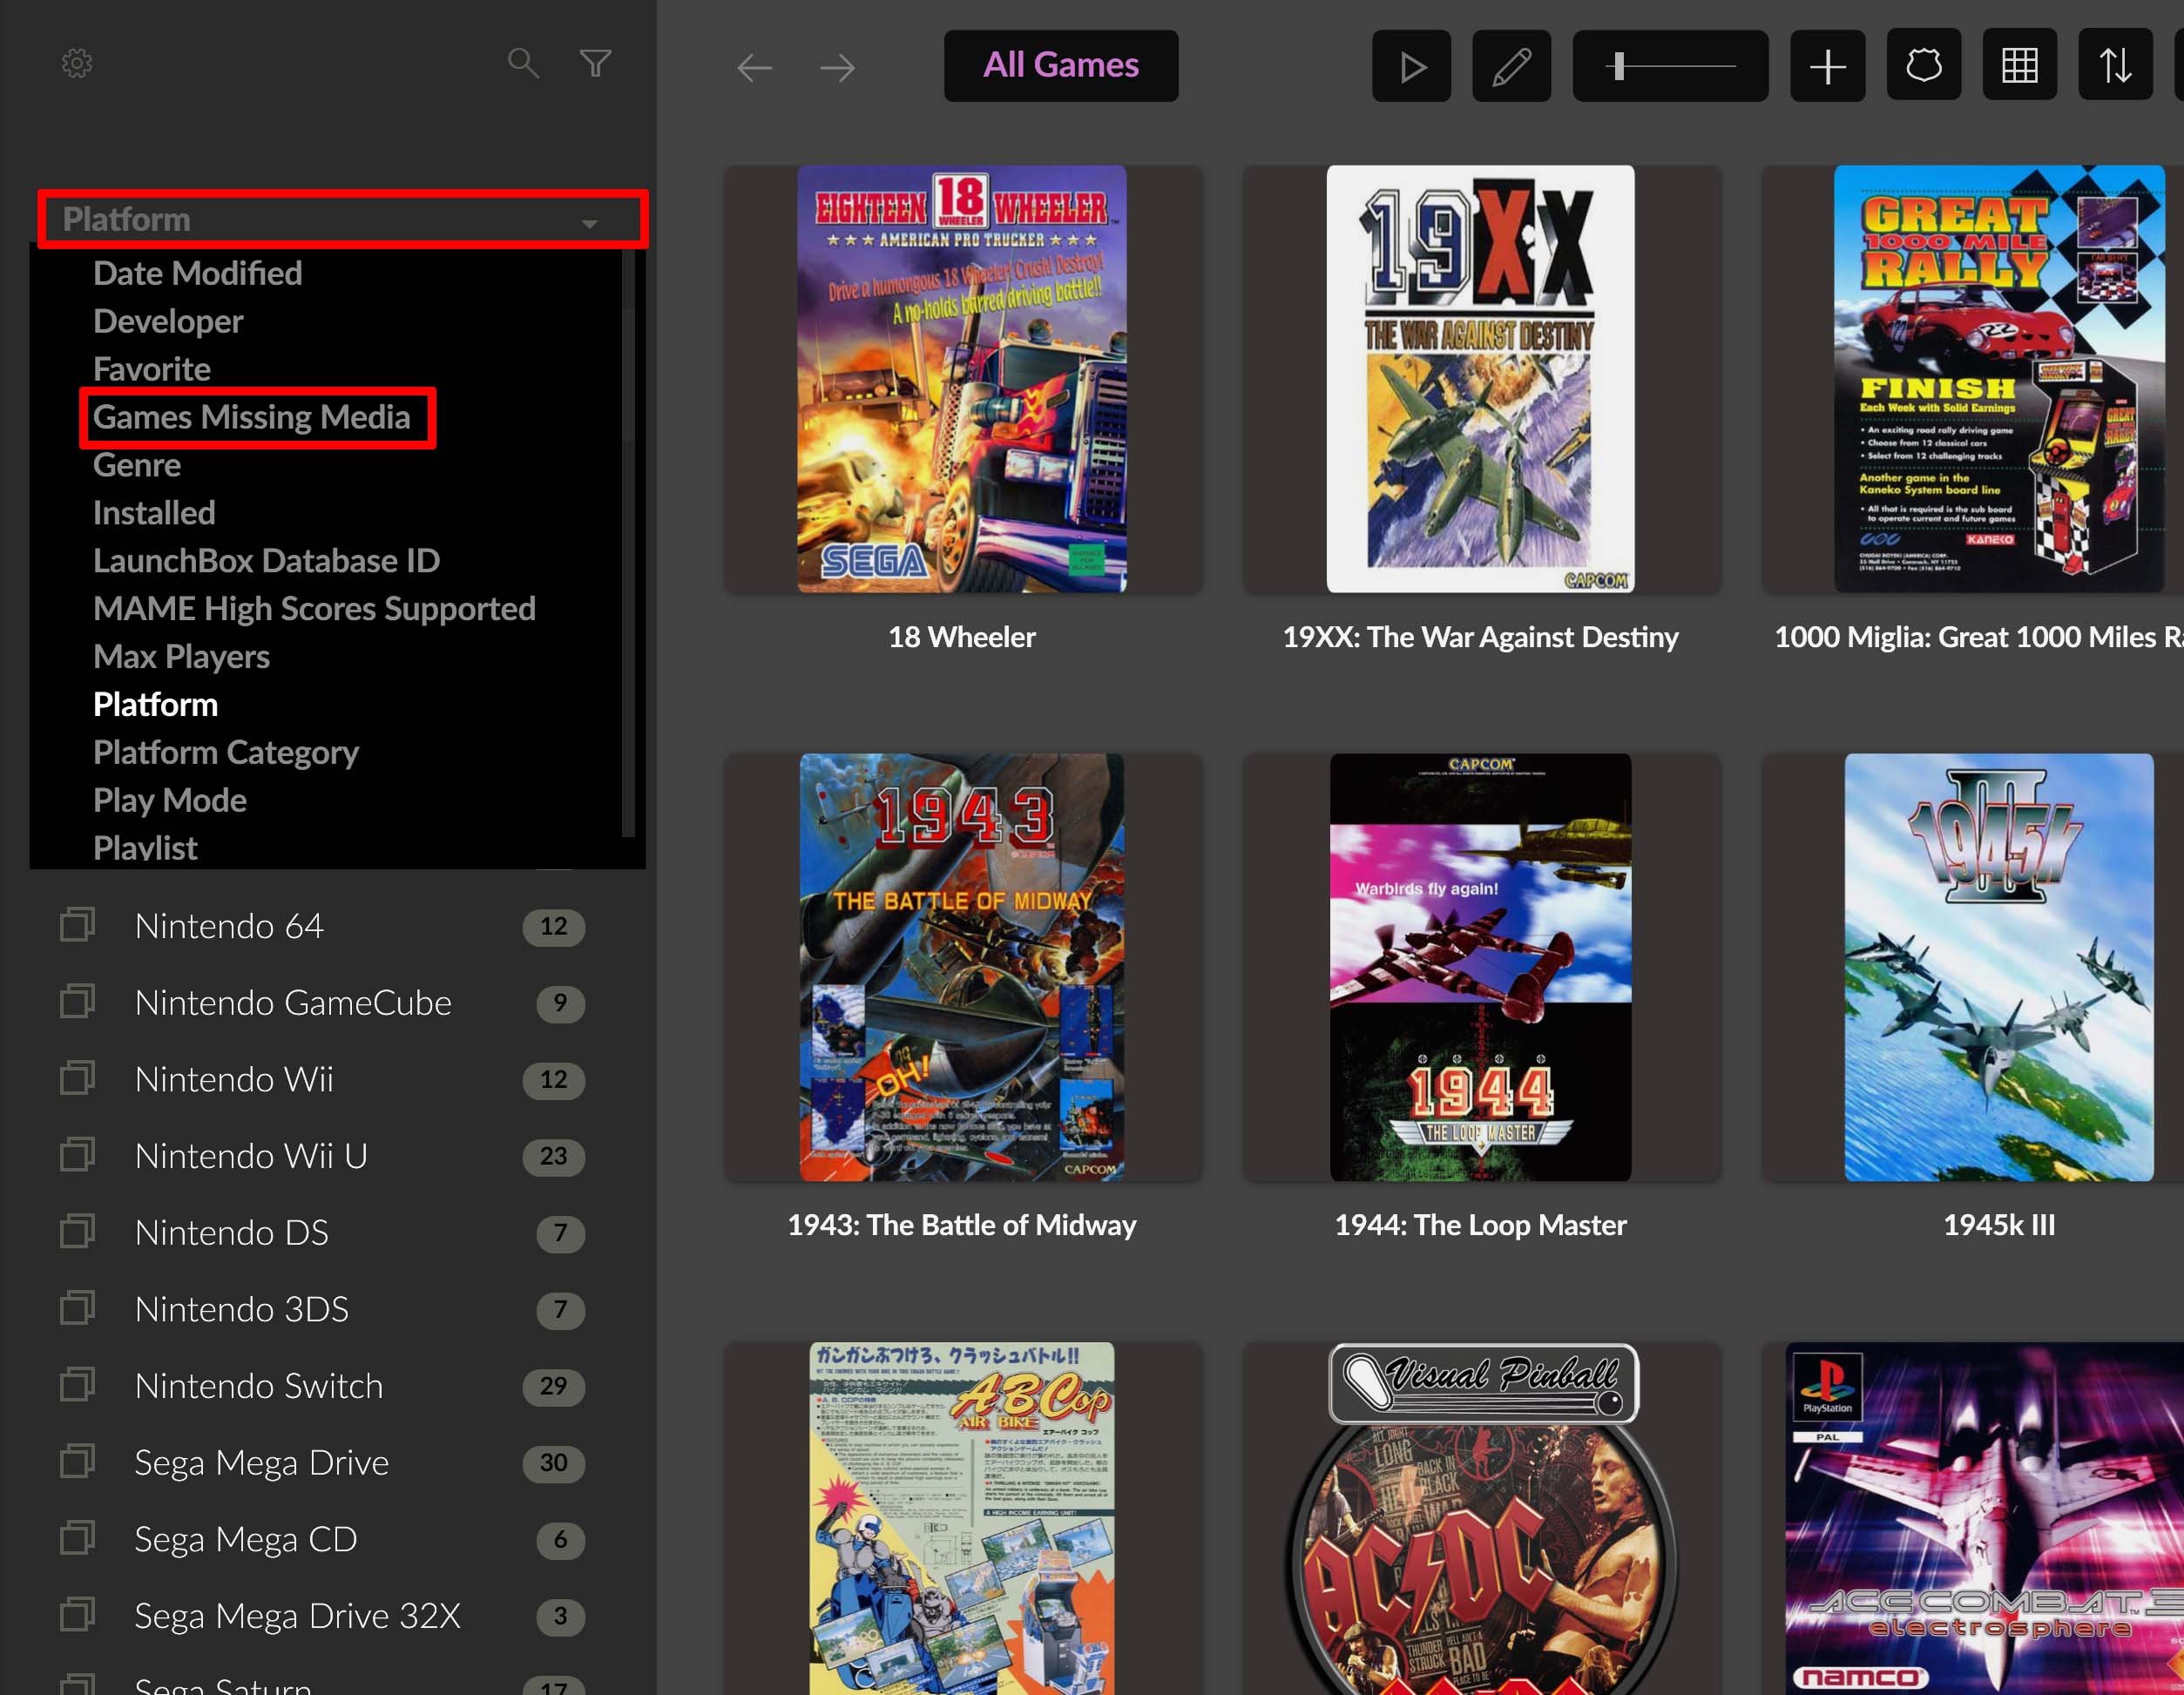Click Nintendo Wii U platform icon

coord(77,1155)
